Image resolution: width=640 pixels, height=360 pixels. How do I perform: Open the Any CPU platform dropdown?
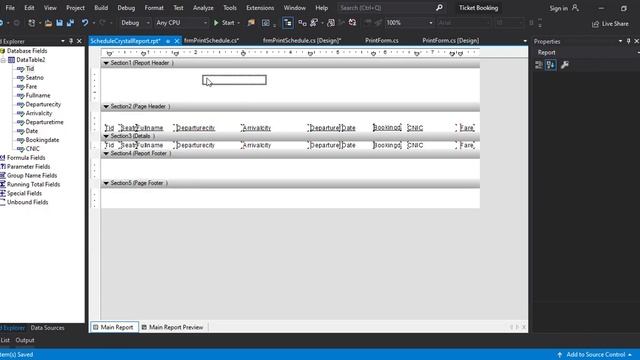[x=182, y=23]
